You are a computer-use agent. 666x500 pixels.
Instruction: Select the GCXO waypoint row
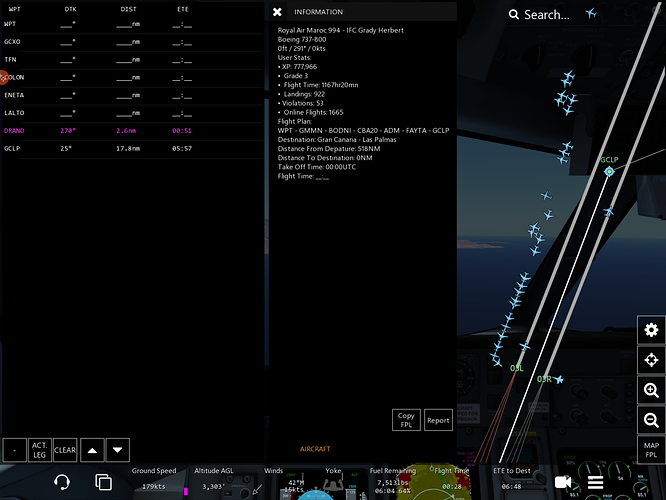pos(132,42)
